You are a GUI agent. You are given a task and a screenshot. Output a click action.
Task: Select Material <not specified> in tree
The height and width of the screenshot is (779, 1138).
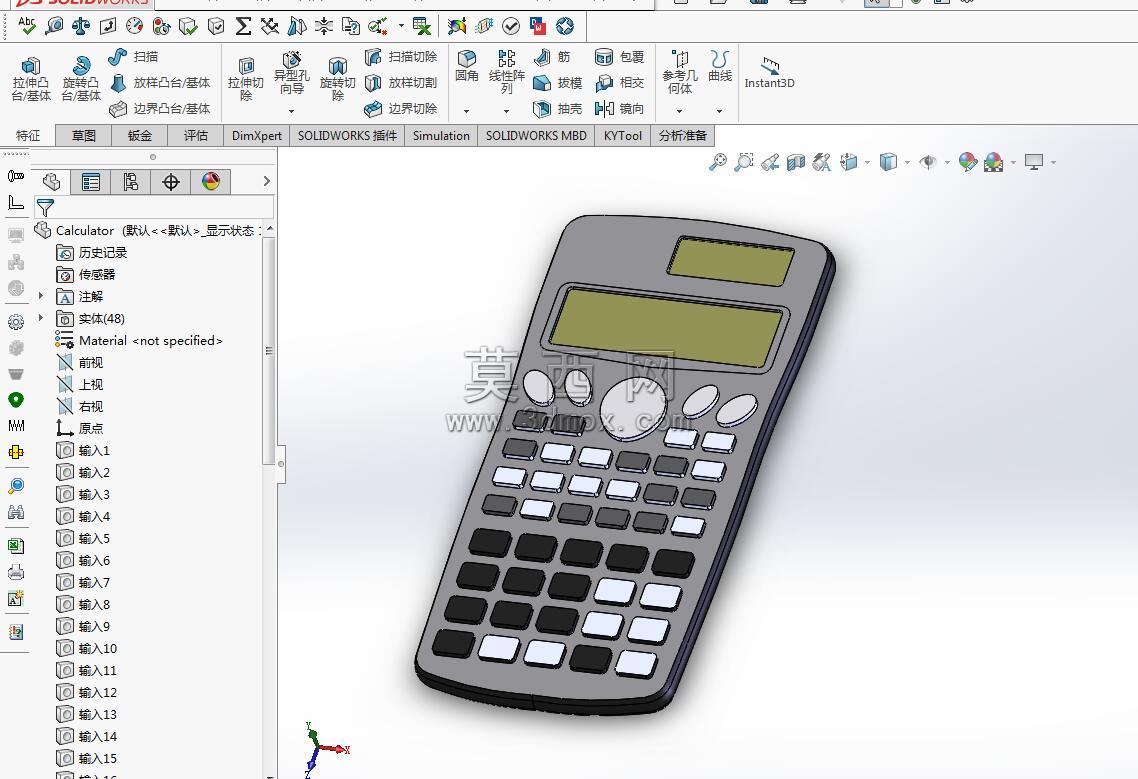pos(139,340)
